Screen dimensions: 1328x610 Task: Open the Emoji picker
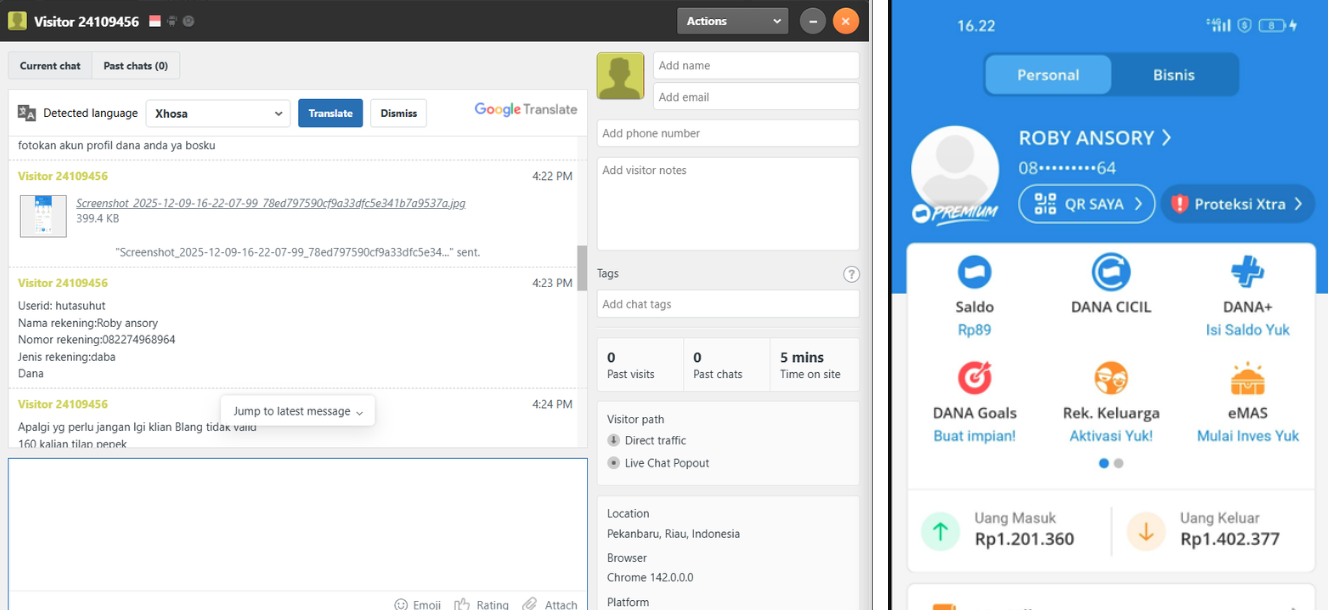point(417,604)
